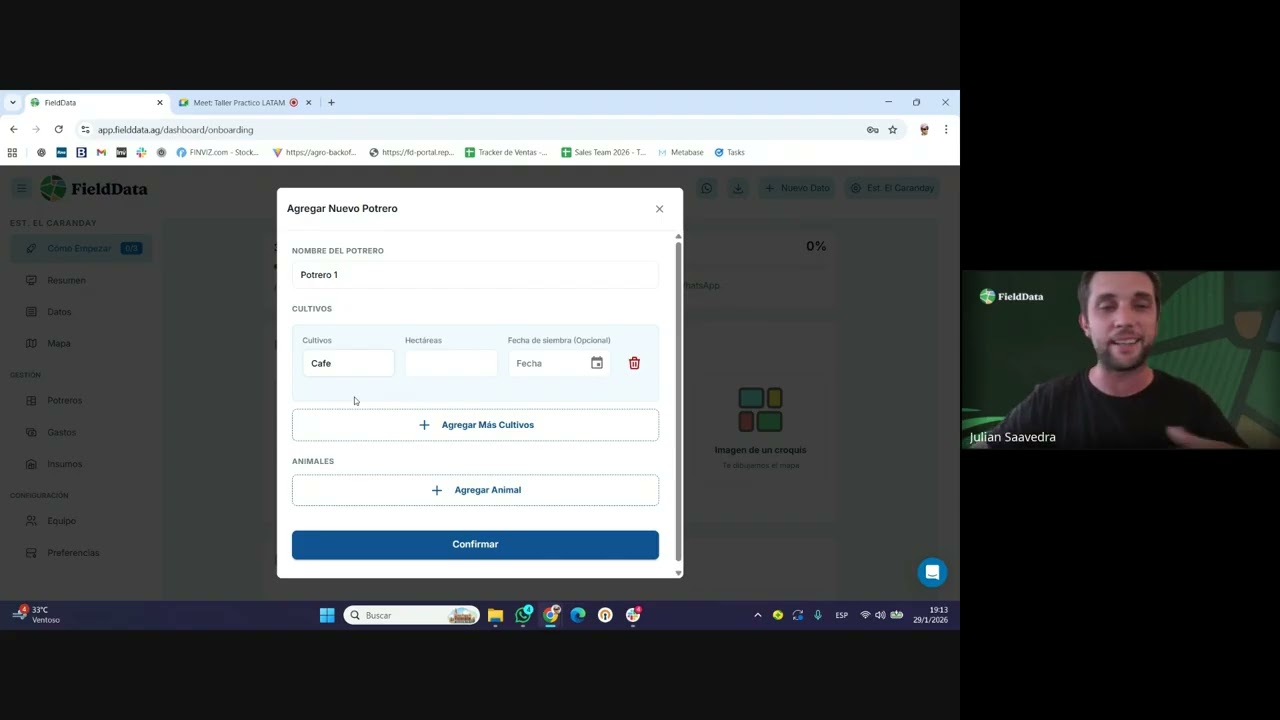Screen dimensions: 1280x720
Task: Click the taskbar Buscar search box
Action: (411, 615)
